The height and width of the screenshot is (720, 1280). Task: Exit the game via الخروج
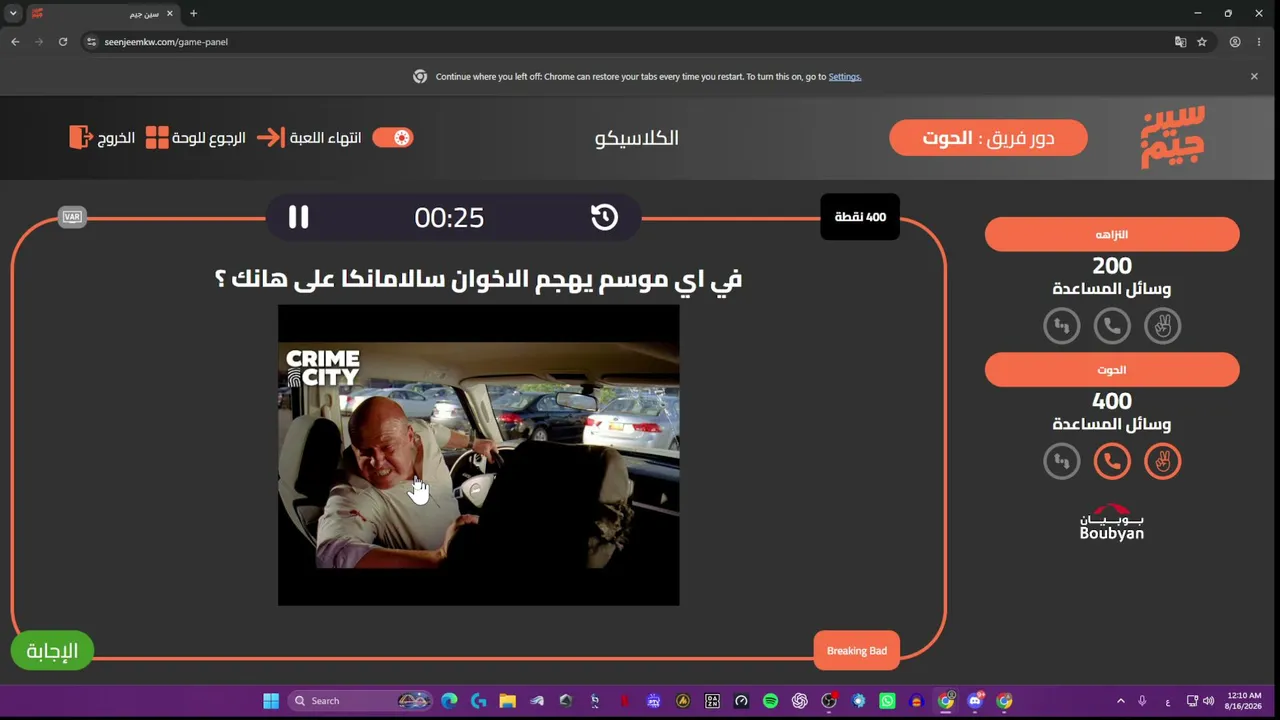[102, 138]
